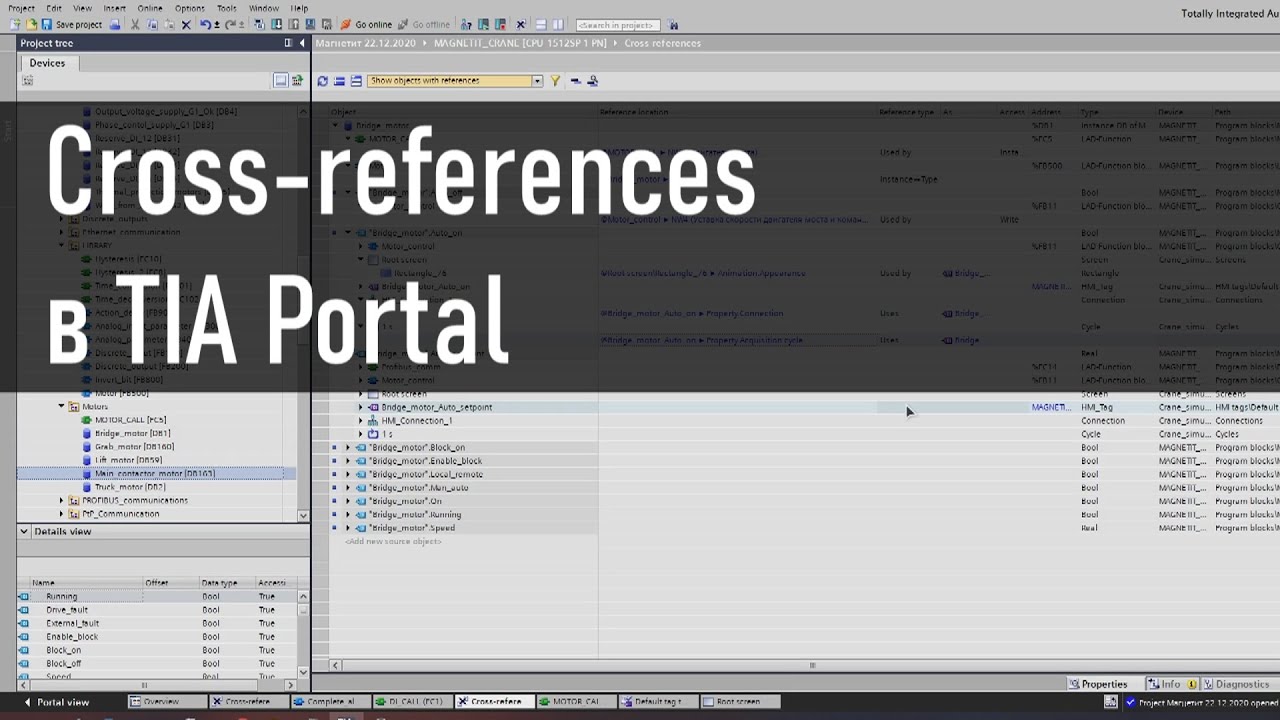The width and height of the screenshot is (1280, 720).
Task: Split editor space horizontally icon
Action: (x=541, y=24)
